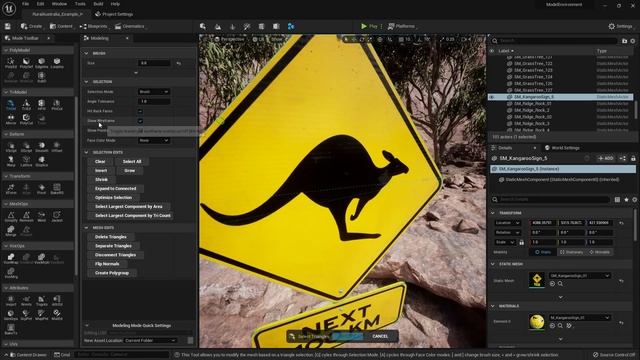
Task: Collapse the Brush section
Action: (86, 53)
